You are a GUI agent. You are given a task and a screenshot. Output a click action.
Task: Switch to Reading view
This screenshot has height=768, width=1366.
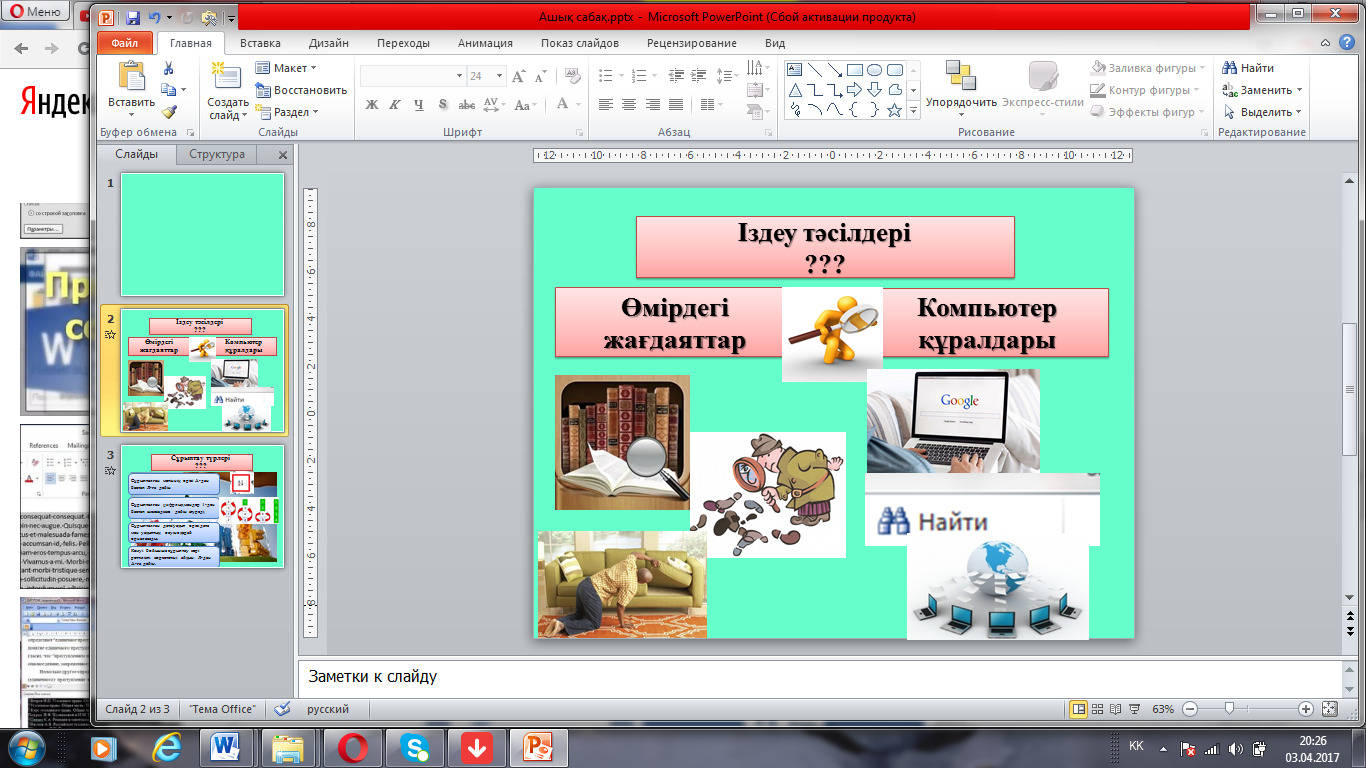(1115, 708)
